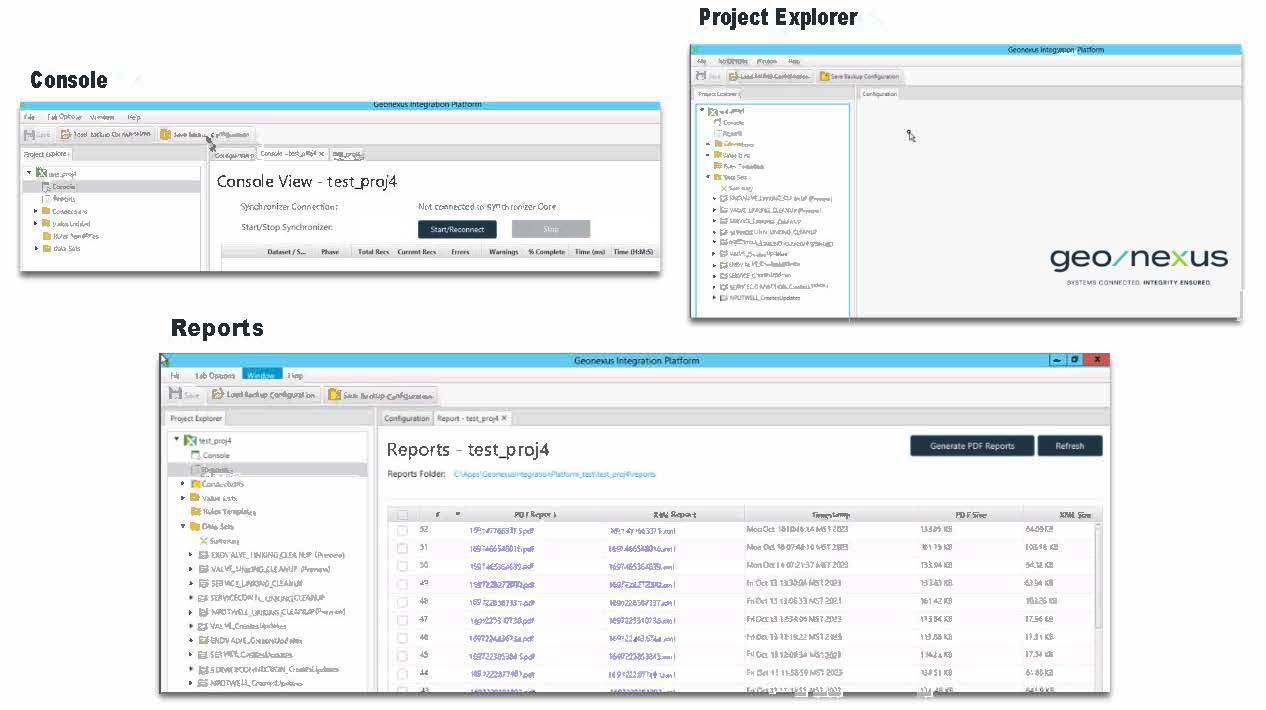
Task: Toggle the select-all checkbox in reports table header
Action: click(x=402, y=515)
